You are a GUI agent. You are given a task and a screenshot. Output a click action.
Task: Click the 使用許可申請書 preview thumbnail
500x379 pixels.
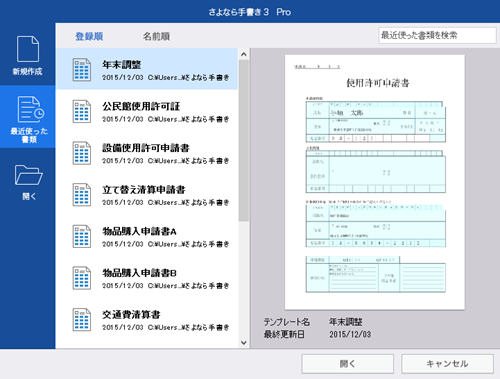[375, 182]
